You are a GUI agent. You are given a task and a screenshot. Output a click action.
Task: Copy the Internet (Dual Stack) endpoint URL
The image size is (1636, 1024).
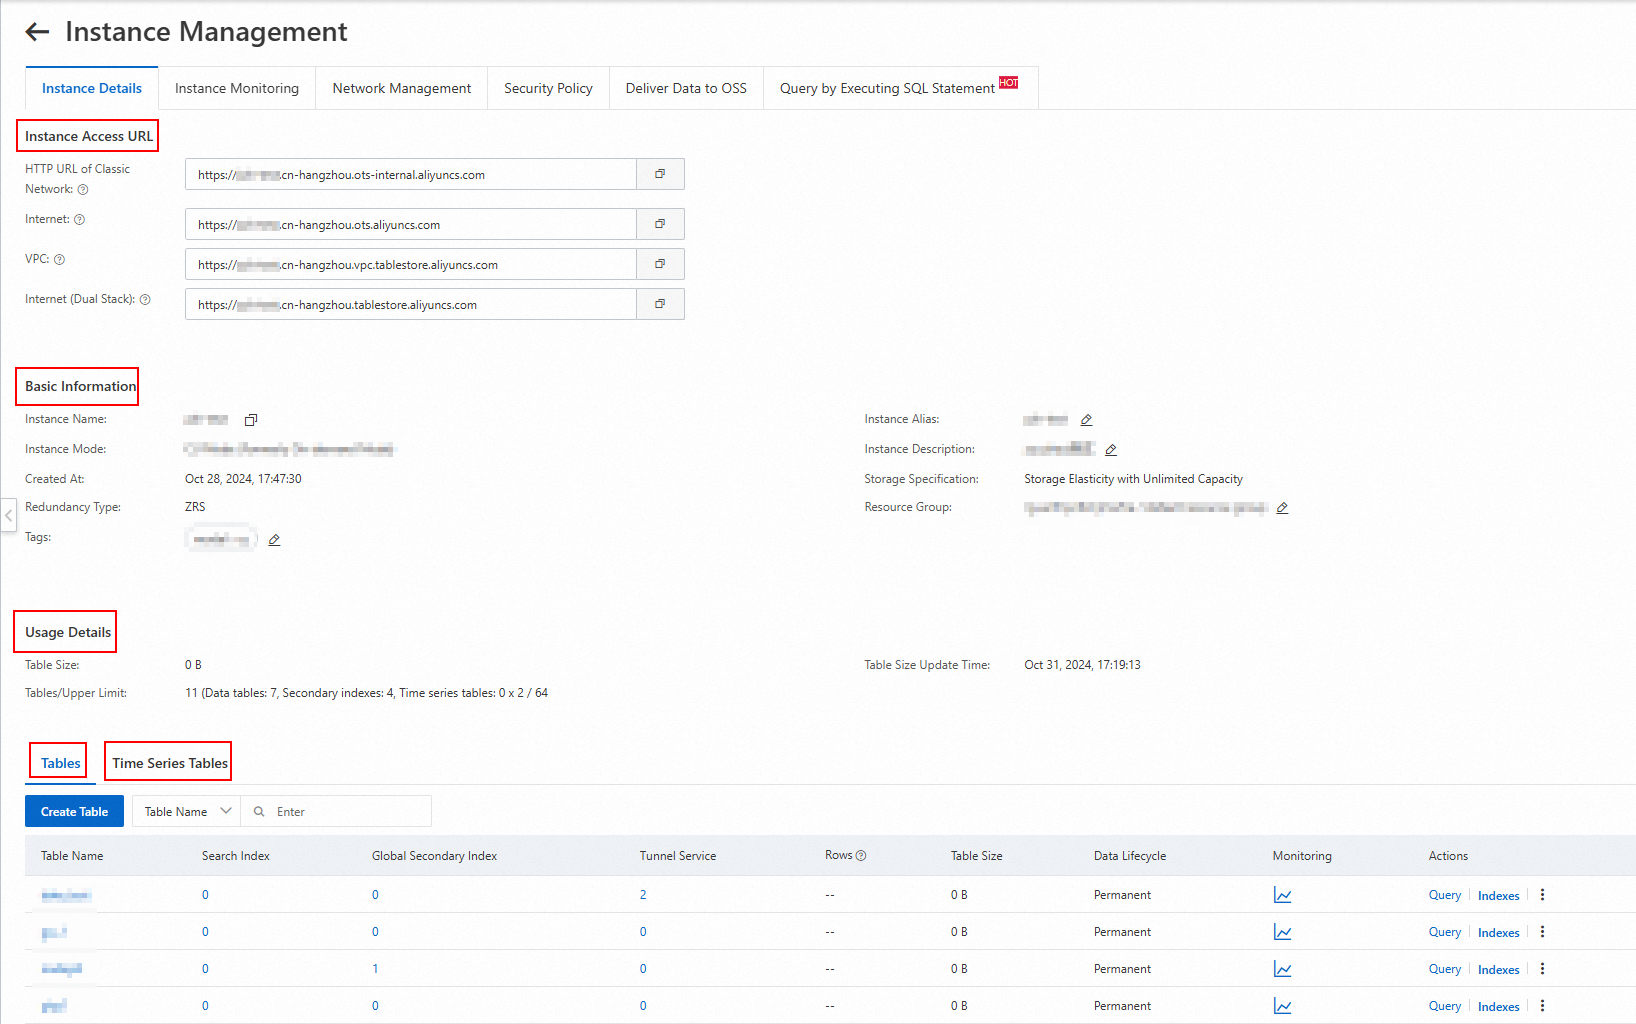point(660,304)
